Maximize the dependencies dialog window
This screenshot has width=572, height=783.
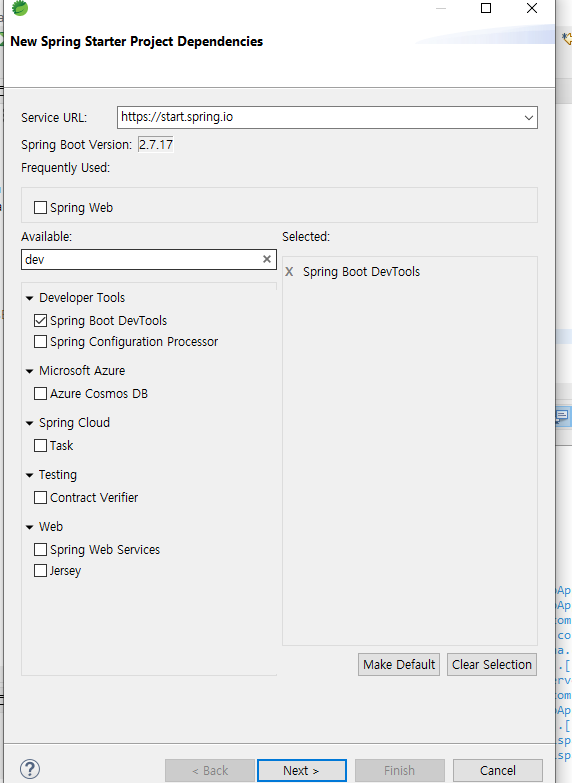click(x=486, y=8)
